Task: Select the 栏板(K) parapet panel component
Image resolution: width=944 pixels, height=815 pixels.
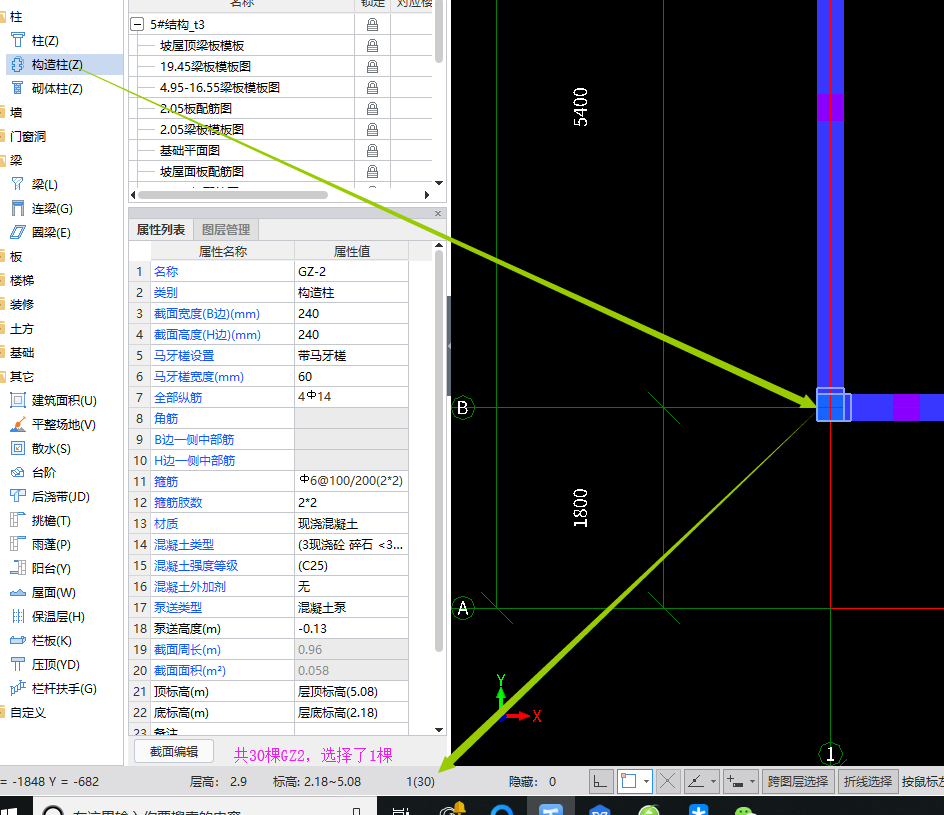Action: pyautogui.click(x=51, y=640)
